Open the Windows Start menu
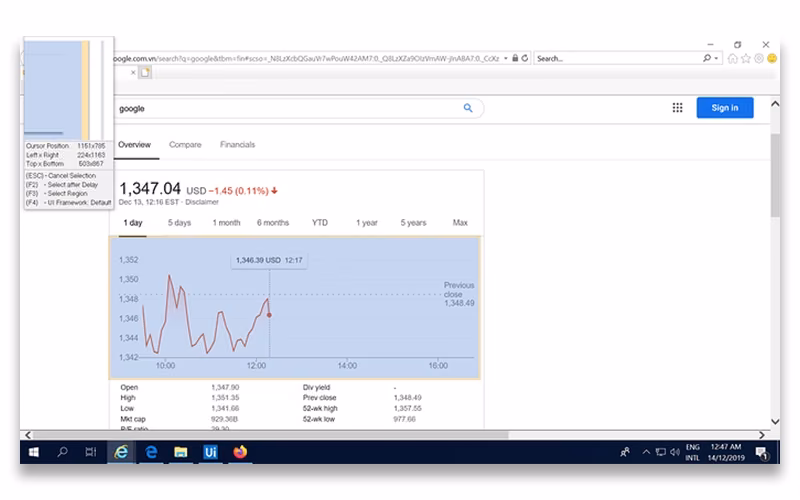The width and height of the screenshot is (800, 500). coord(34,452)
